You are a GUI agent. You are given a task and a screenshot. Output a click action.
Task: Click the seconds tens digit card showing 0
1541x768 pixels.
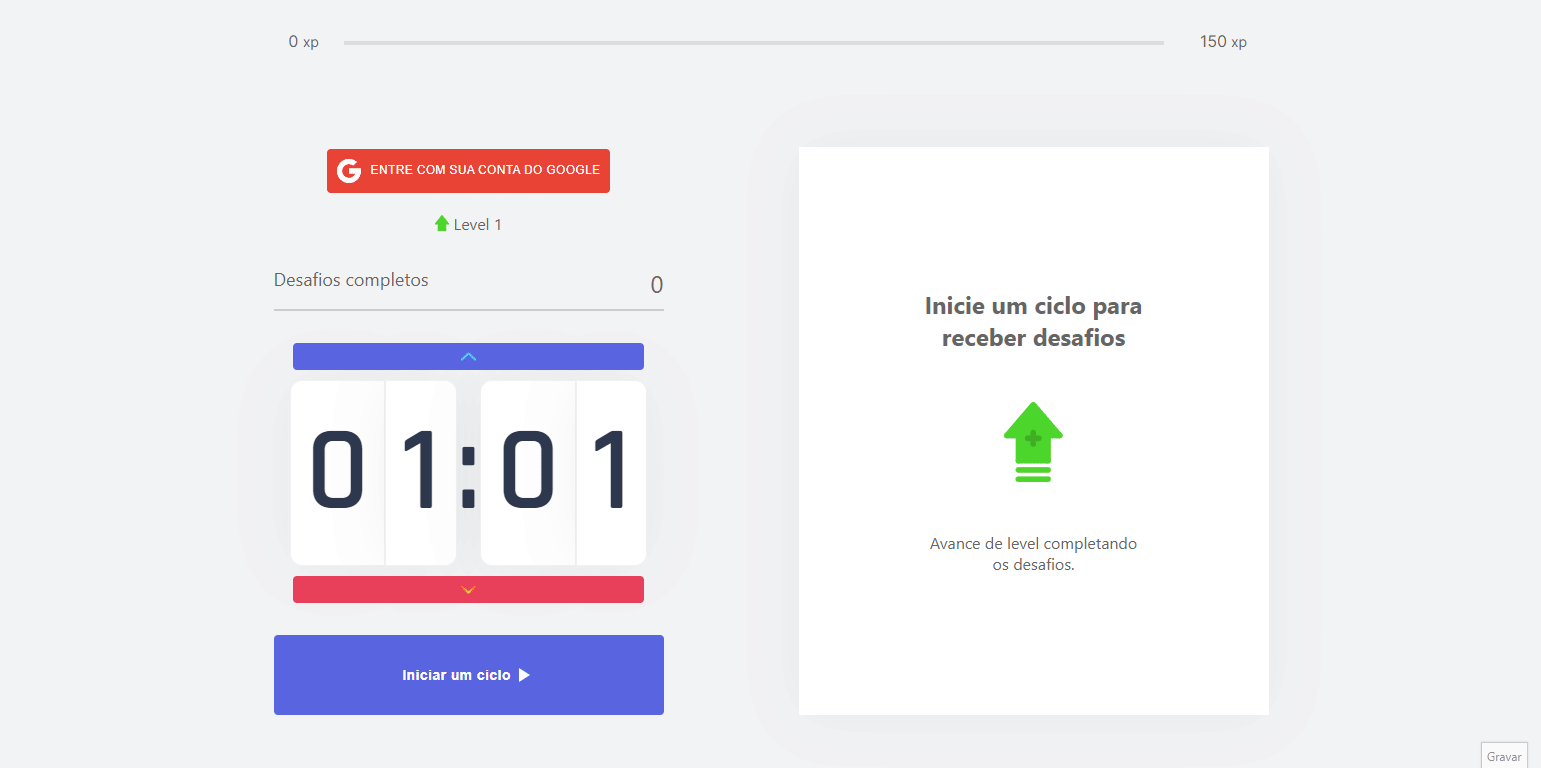528,472
